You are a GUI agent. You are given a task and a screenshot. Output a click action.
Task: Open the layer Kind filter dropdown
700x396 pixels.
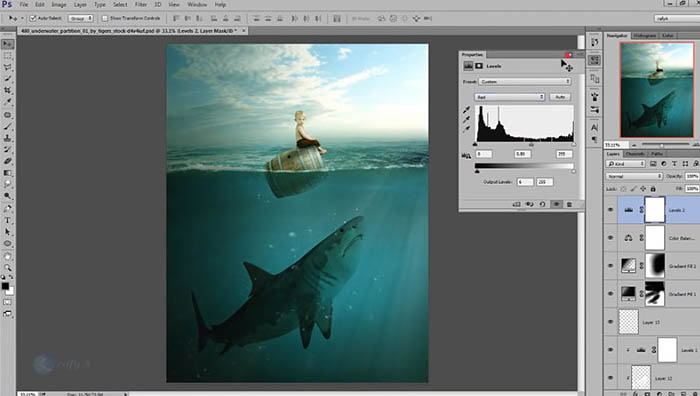pos(626,164)
